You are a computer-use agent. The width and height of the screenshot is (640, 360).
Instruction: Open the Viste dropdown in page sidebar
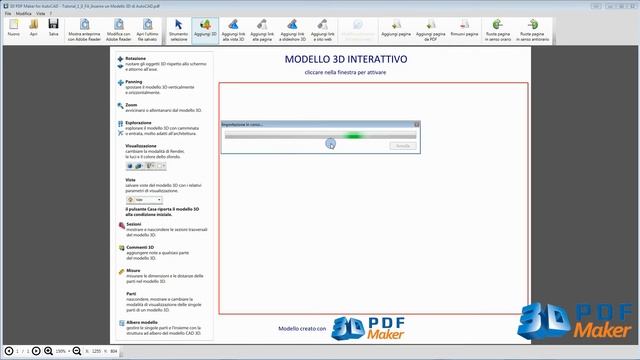[x=144, y=200]
